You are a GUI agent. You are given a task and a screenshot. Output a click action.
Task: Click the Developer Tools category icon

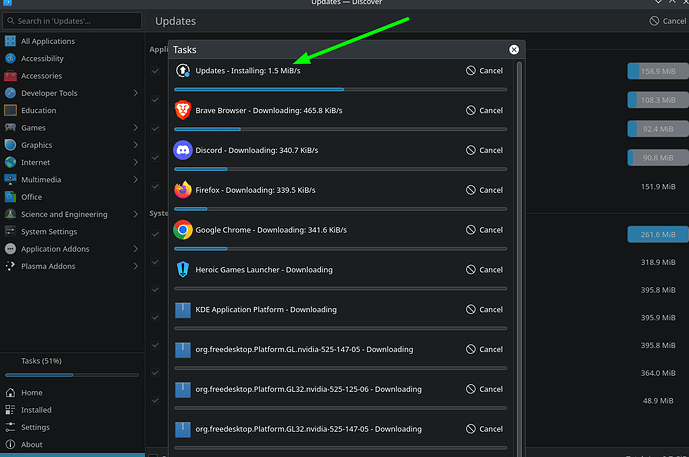click(10, 93)
